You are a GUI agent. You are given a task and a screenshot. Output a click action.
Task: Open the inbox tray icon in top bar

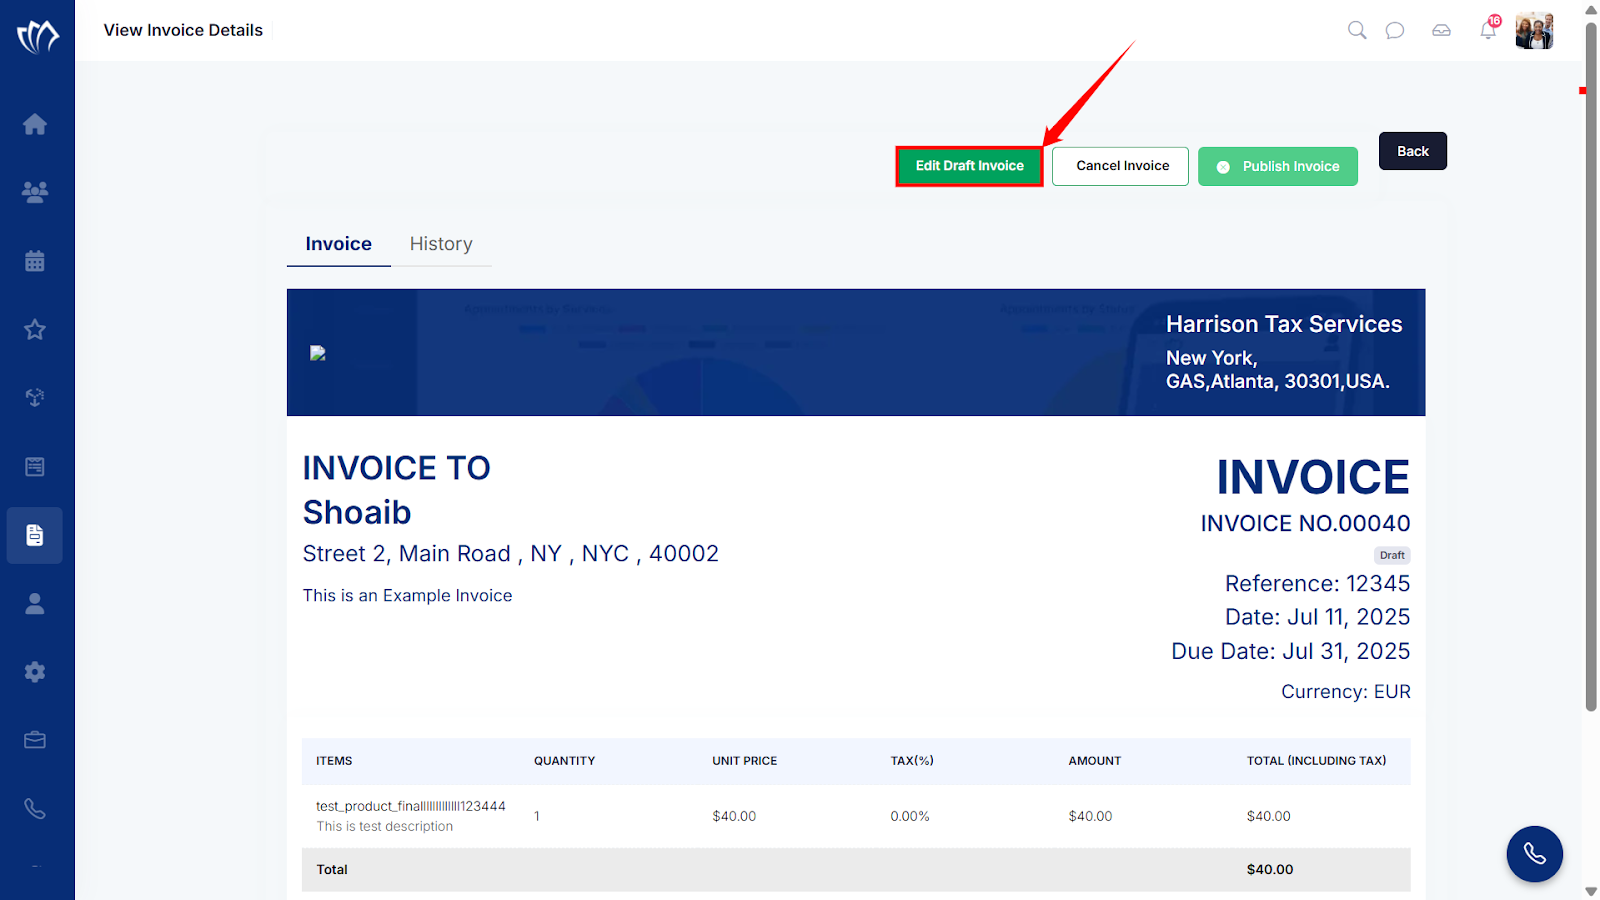[x=1441, y=30]
